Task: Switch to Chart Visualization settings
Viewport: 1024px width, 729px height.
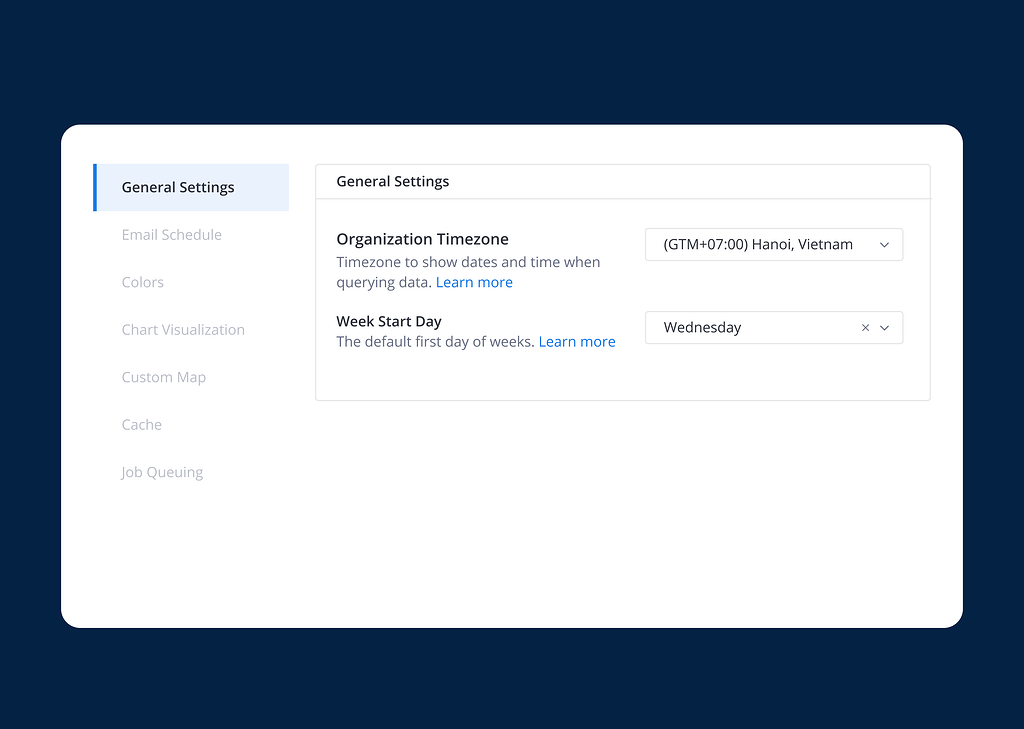Action: point(183,330)
